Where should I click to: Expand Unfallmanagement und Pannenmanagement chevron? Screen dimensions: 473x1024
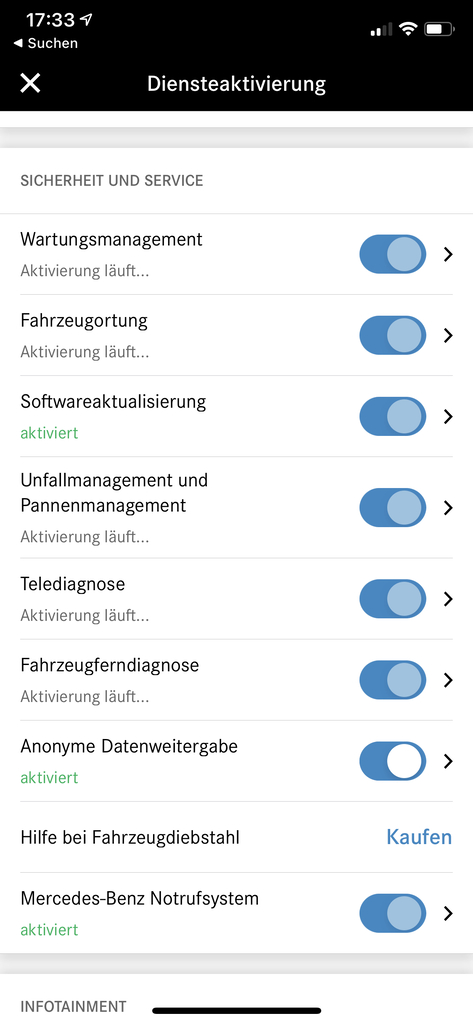tap(448, 507)
